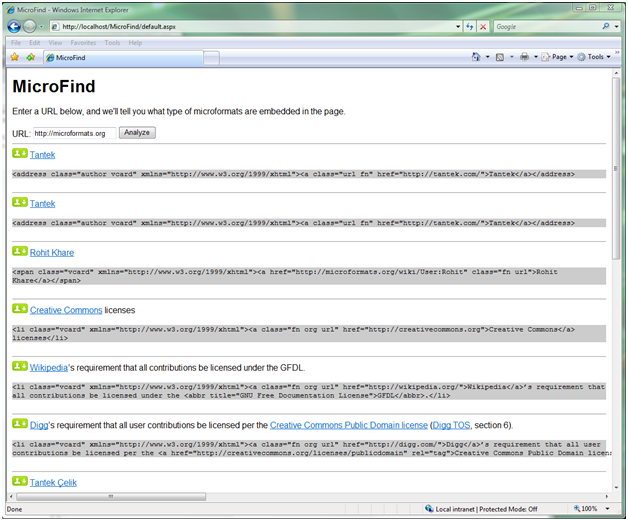Click the horizontal scrollbar left arrow
628x521 pixels.
[11, 497]
